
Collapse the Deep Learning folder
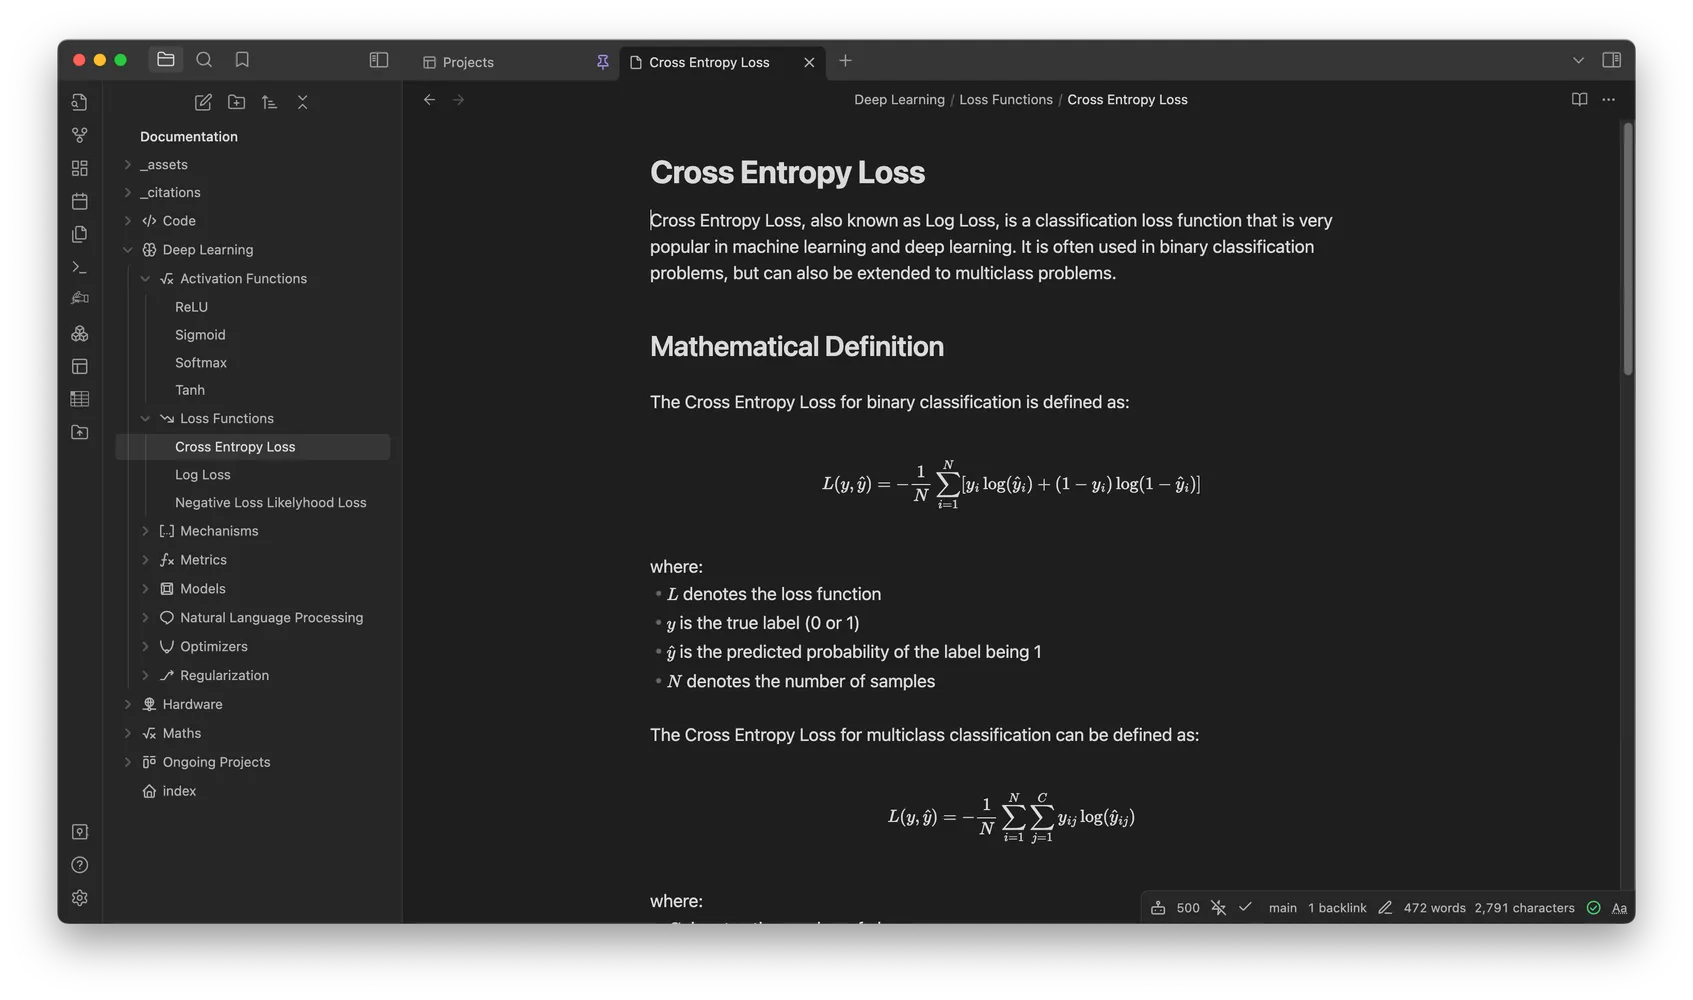coord(128,250)
